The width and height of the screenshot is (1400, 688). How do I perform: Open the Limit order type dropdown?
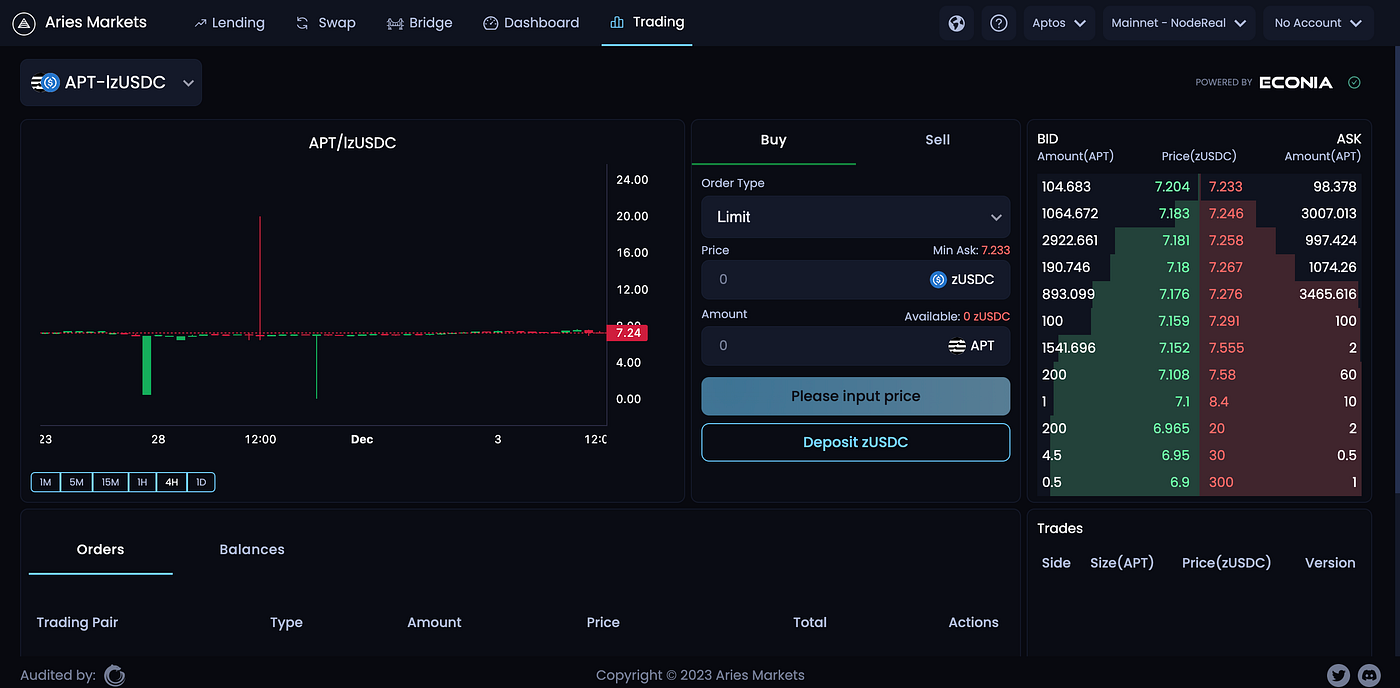click(856, 217)
